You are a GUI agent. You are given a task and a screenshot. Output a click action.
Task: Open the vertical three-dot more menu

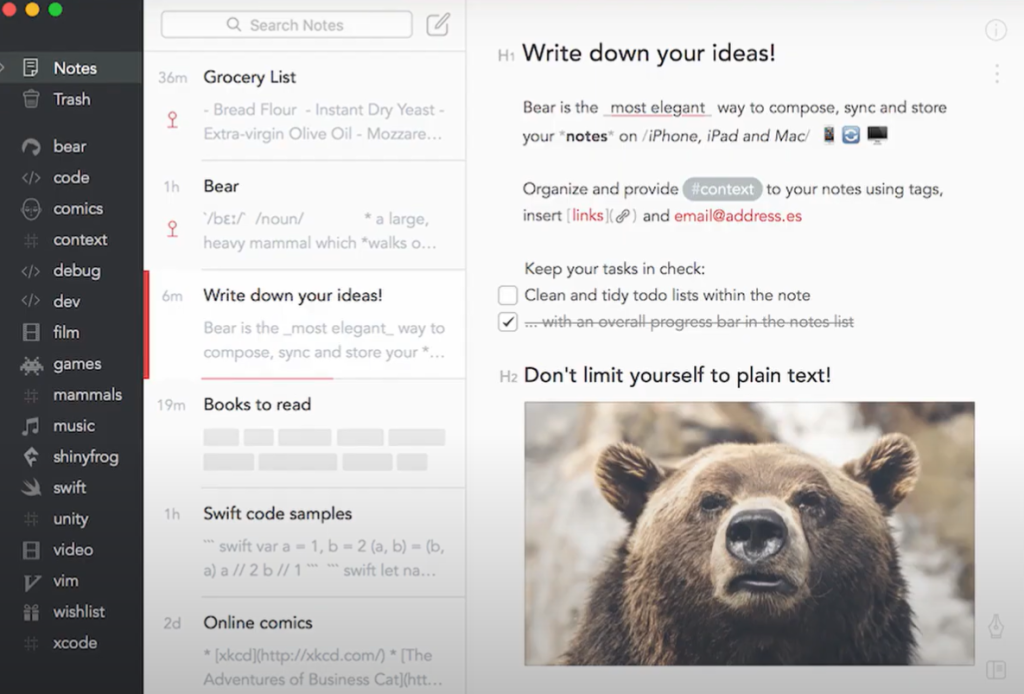pyautogui.click(x=996, y=74)
